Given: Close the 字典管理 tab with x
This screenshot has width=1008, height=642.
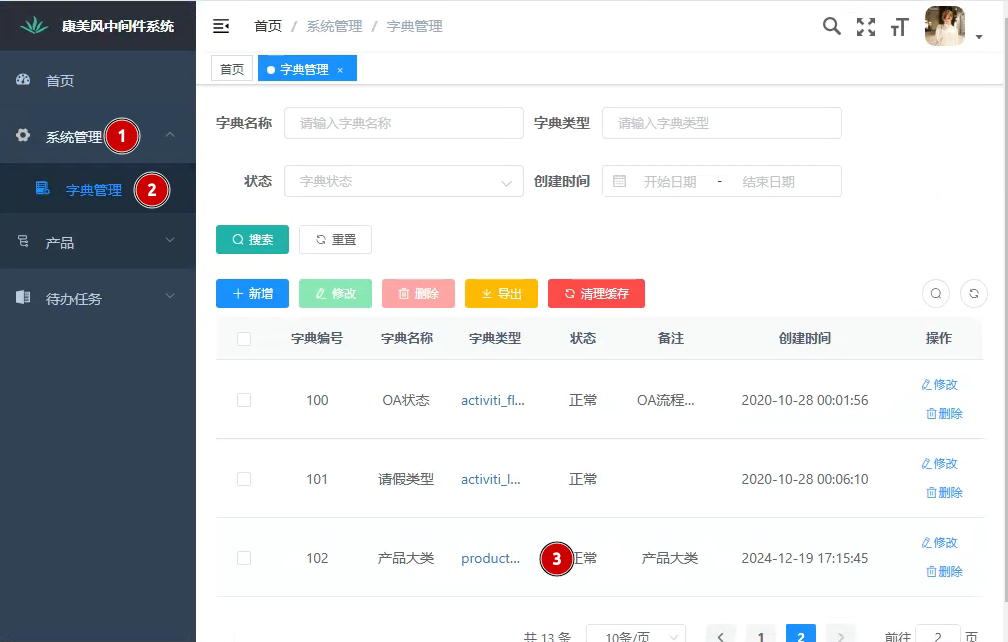Looking at the screenshot, I should (340, 70).
